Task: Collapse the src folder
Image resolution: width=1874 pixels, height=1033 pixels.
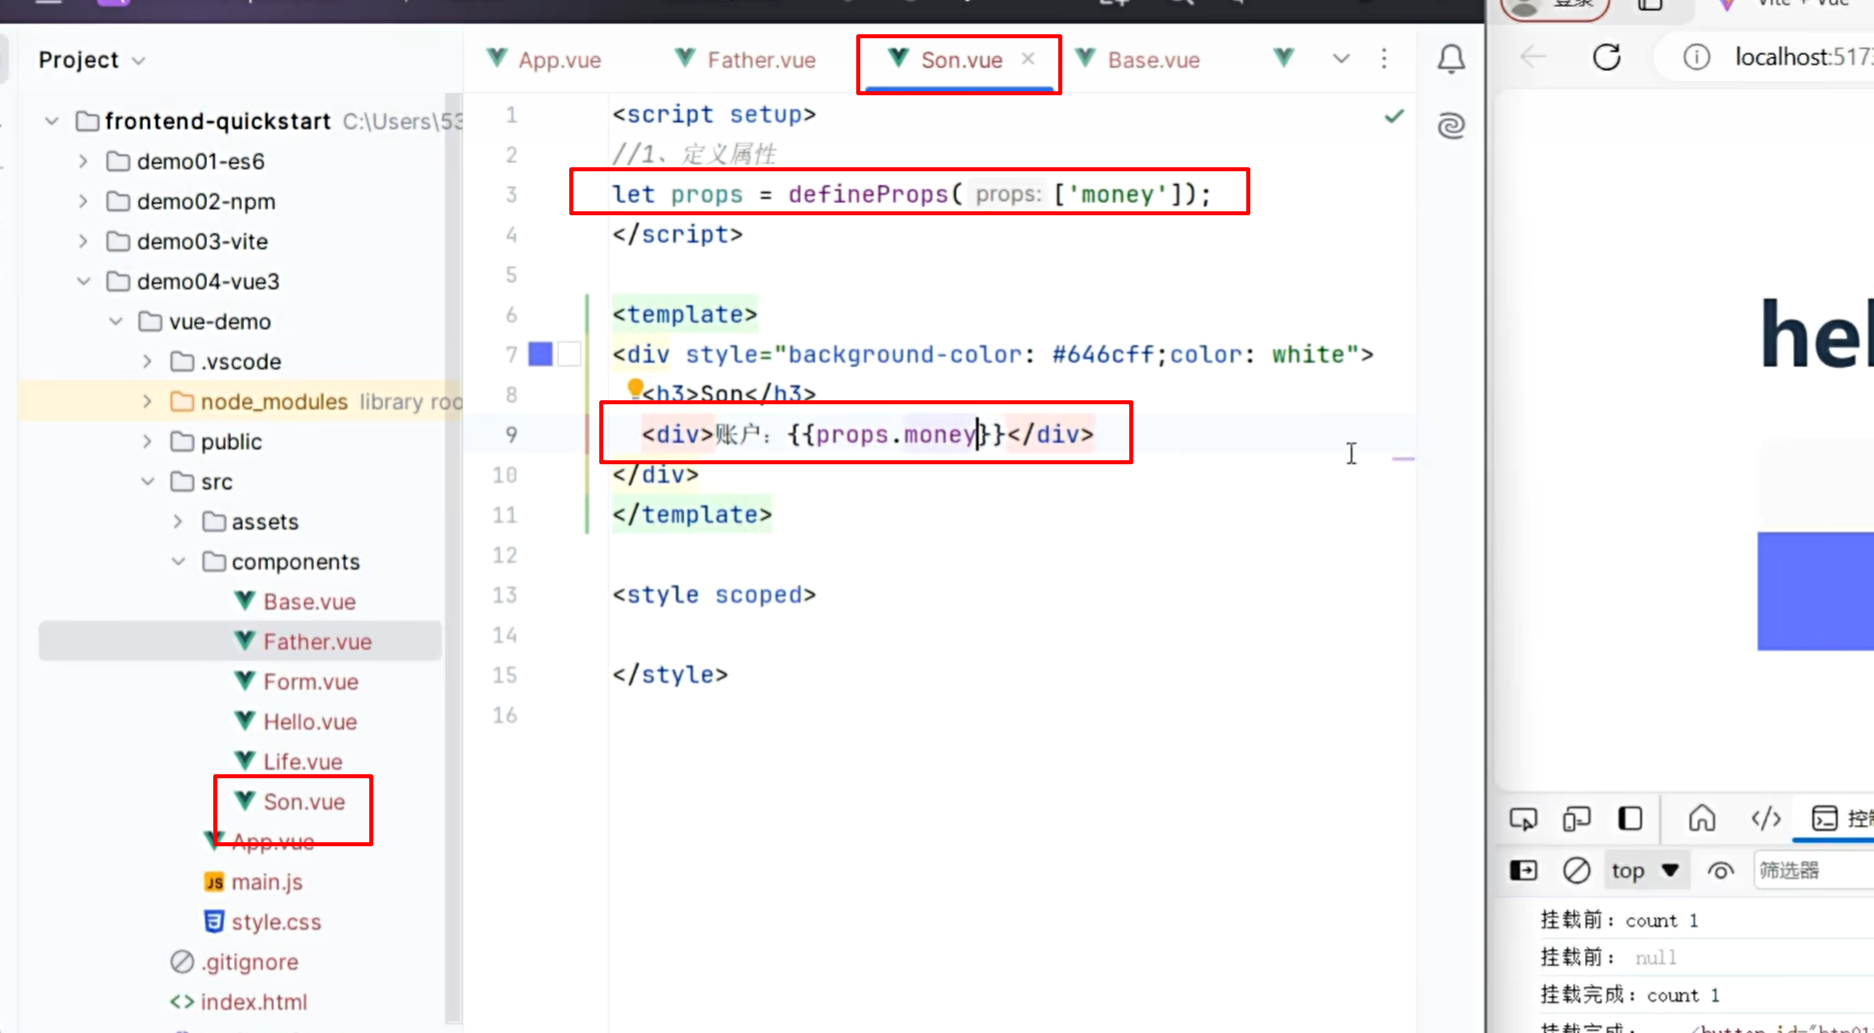Action: pos(147,481)
